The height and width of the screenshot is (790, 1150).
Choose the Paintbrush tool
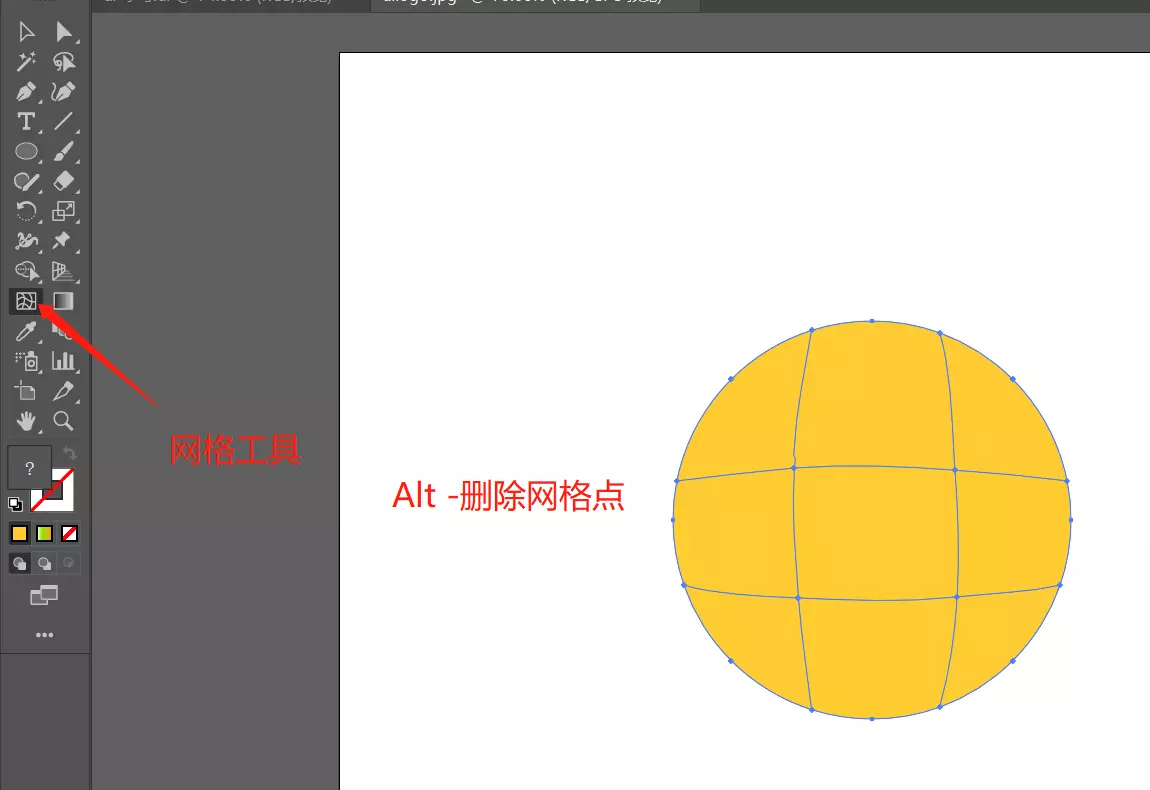[x=63, y=151]
